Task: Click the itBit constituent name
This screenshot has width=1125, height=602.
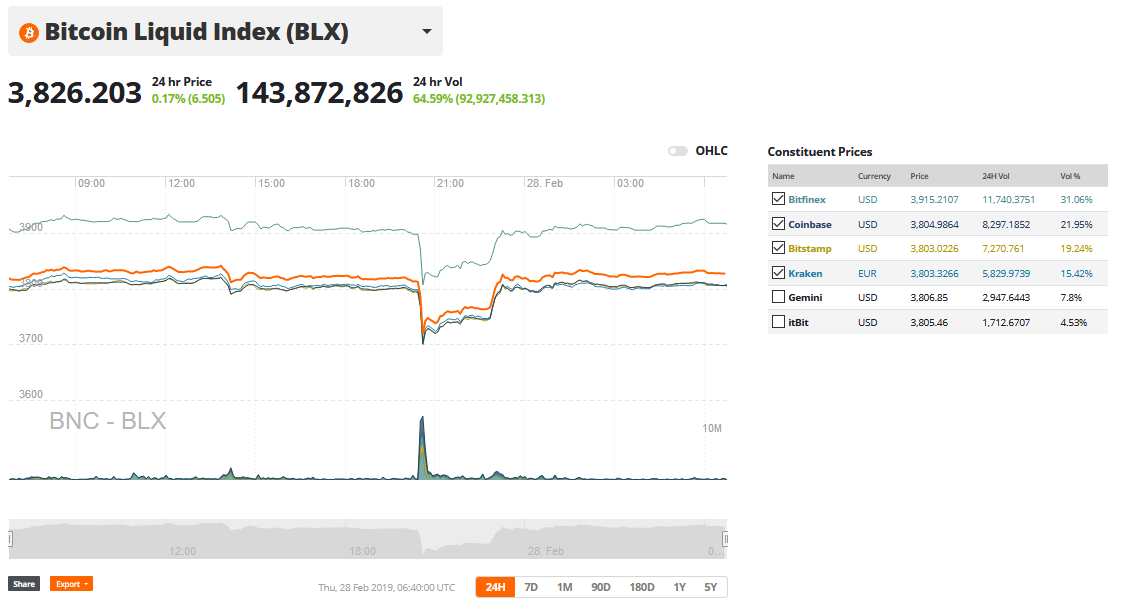Action: coord(798,323)
